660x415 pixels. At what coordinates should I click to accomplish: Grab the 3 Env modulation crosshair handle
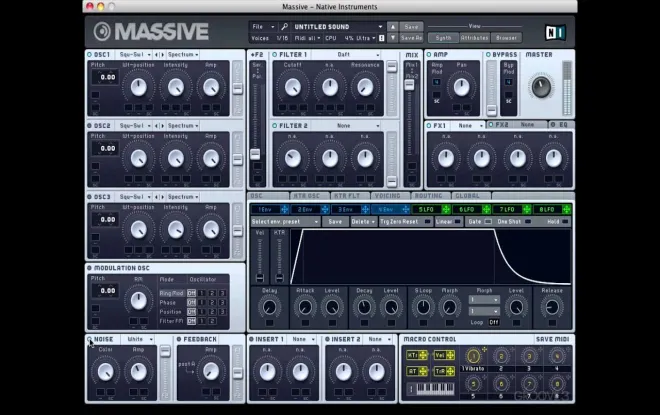click(365, 209)
